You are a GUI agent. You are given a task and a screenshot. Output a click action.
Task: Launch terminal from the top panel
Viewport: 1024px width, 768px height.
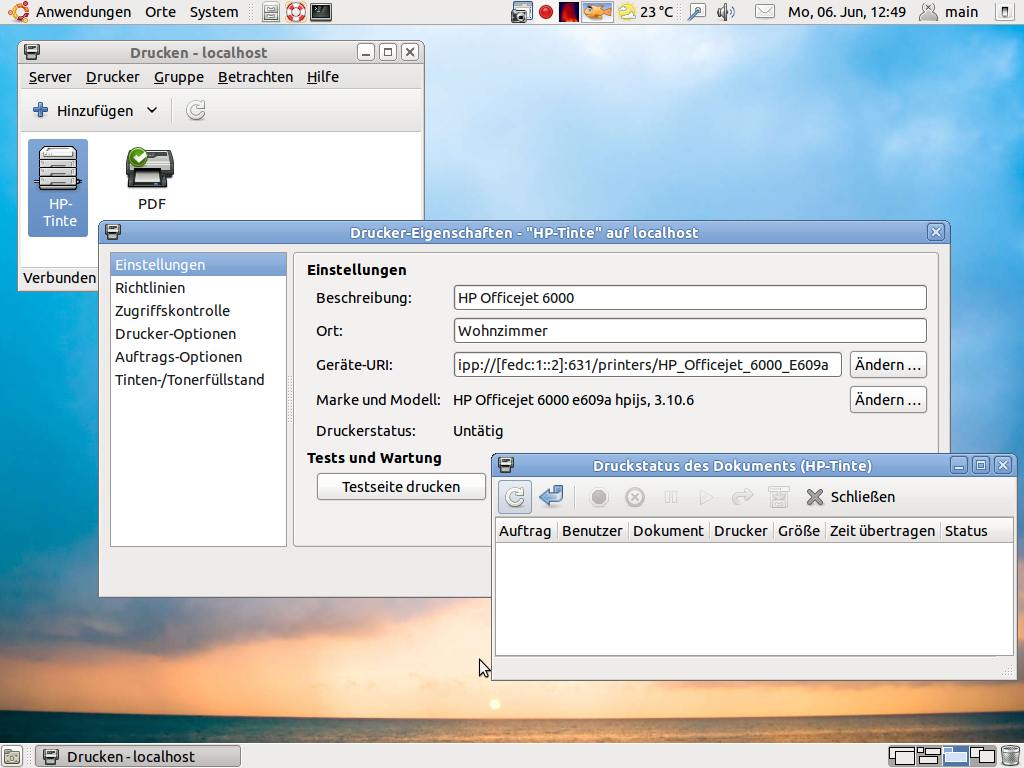pyautogui.click(x=321, y=12)
